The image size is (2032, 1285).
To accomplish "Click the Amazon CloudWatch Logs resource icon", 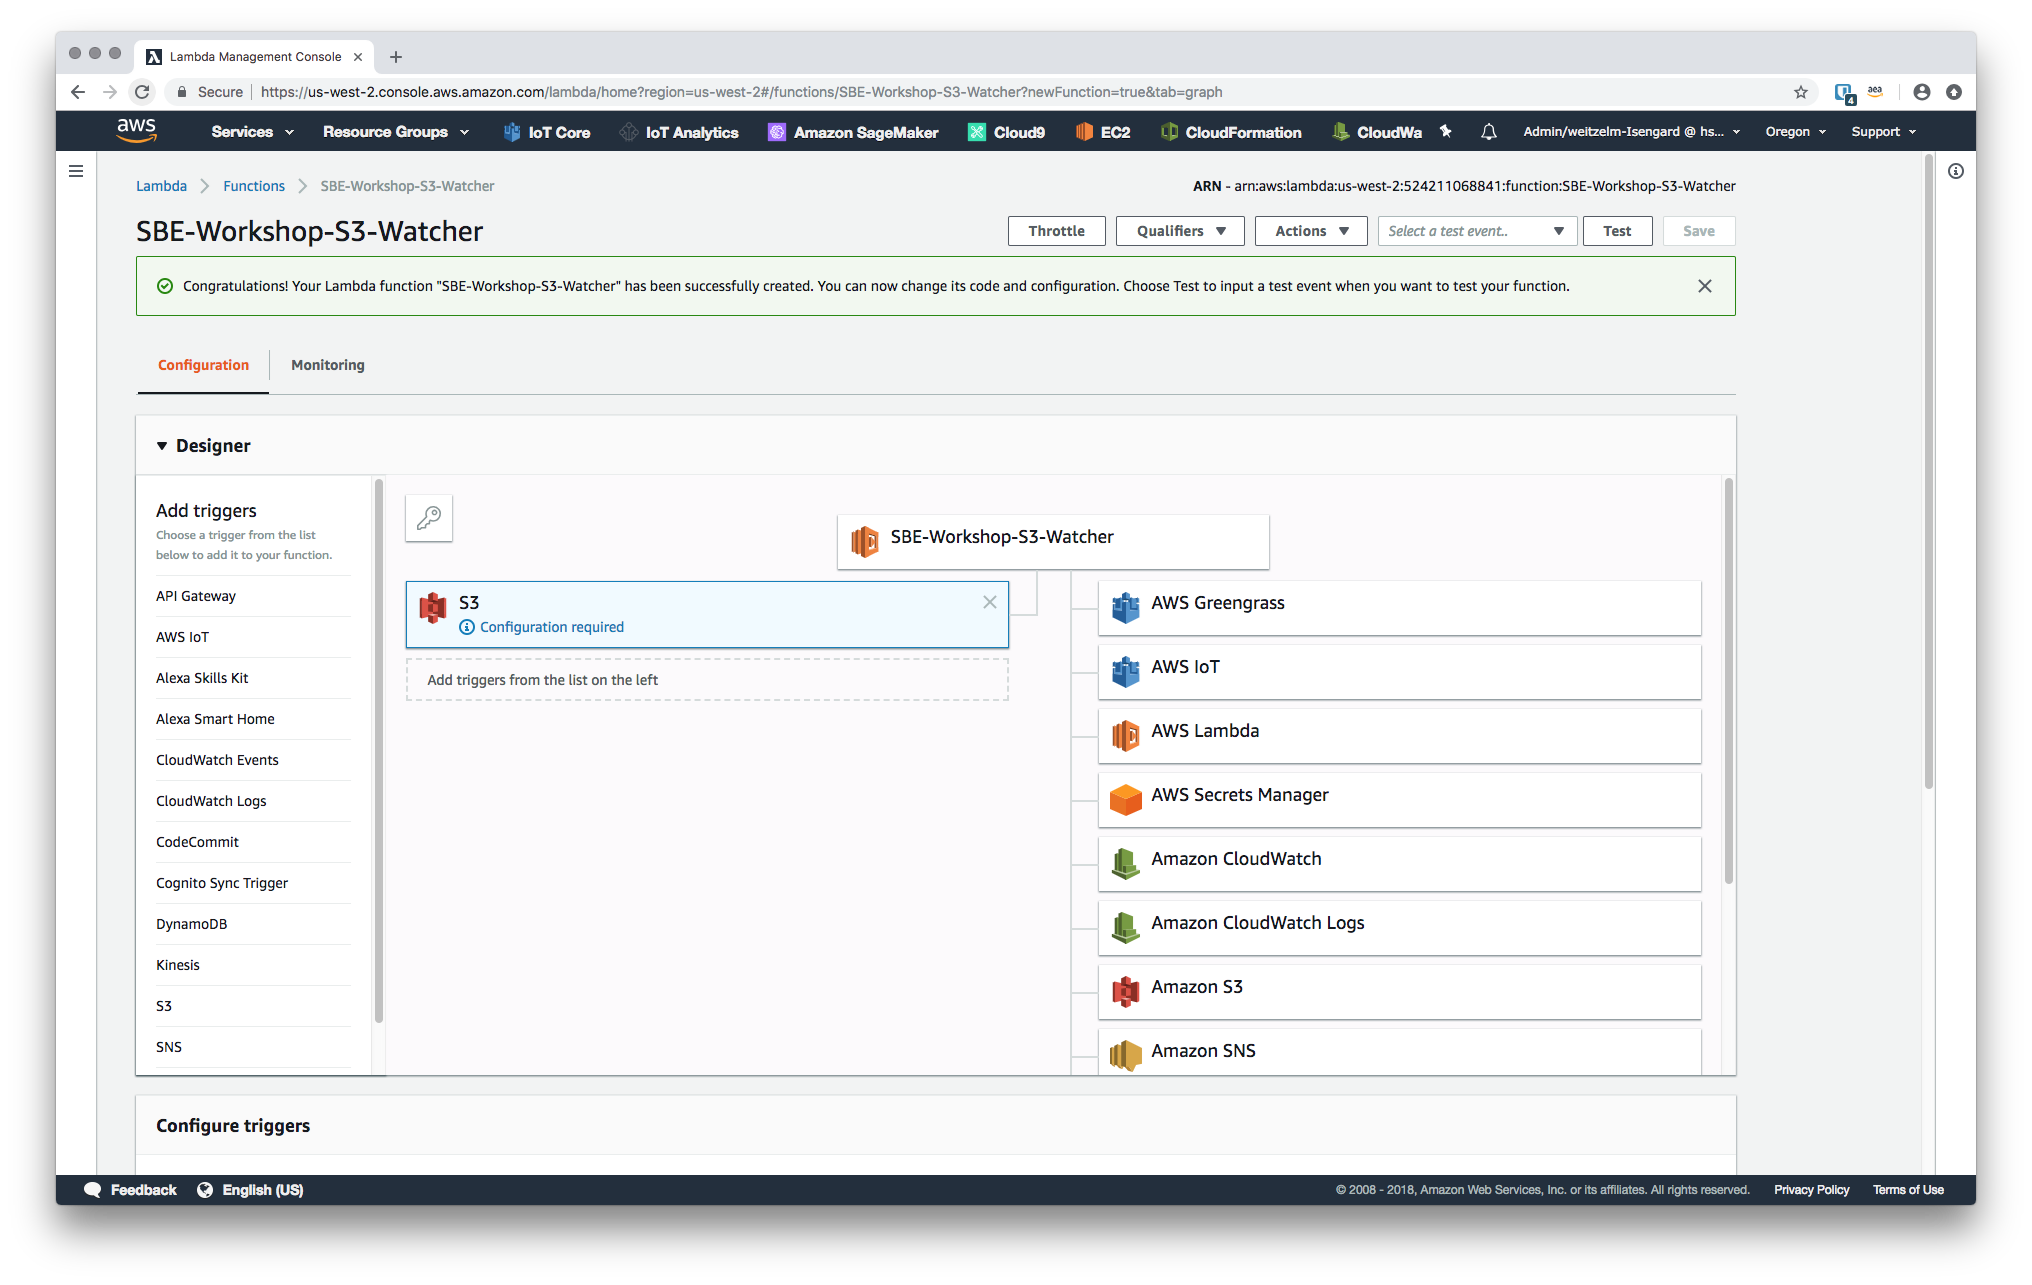I will coord(1126,926).
